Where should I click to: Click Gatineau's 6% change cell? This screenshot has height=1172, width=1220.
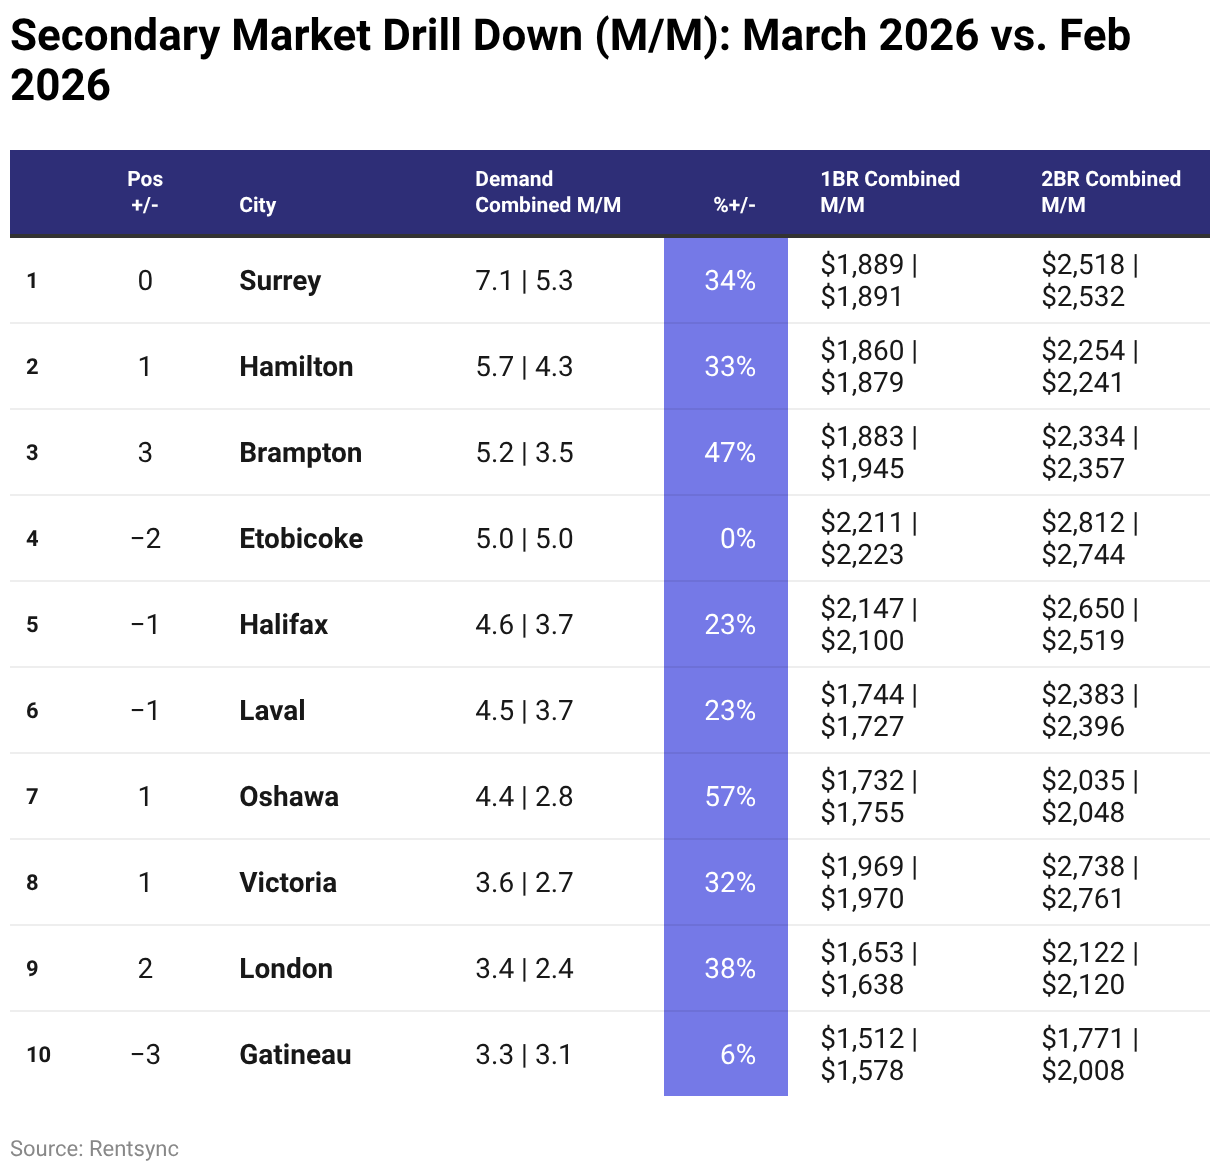[737, 1055]
